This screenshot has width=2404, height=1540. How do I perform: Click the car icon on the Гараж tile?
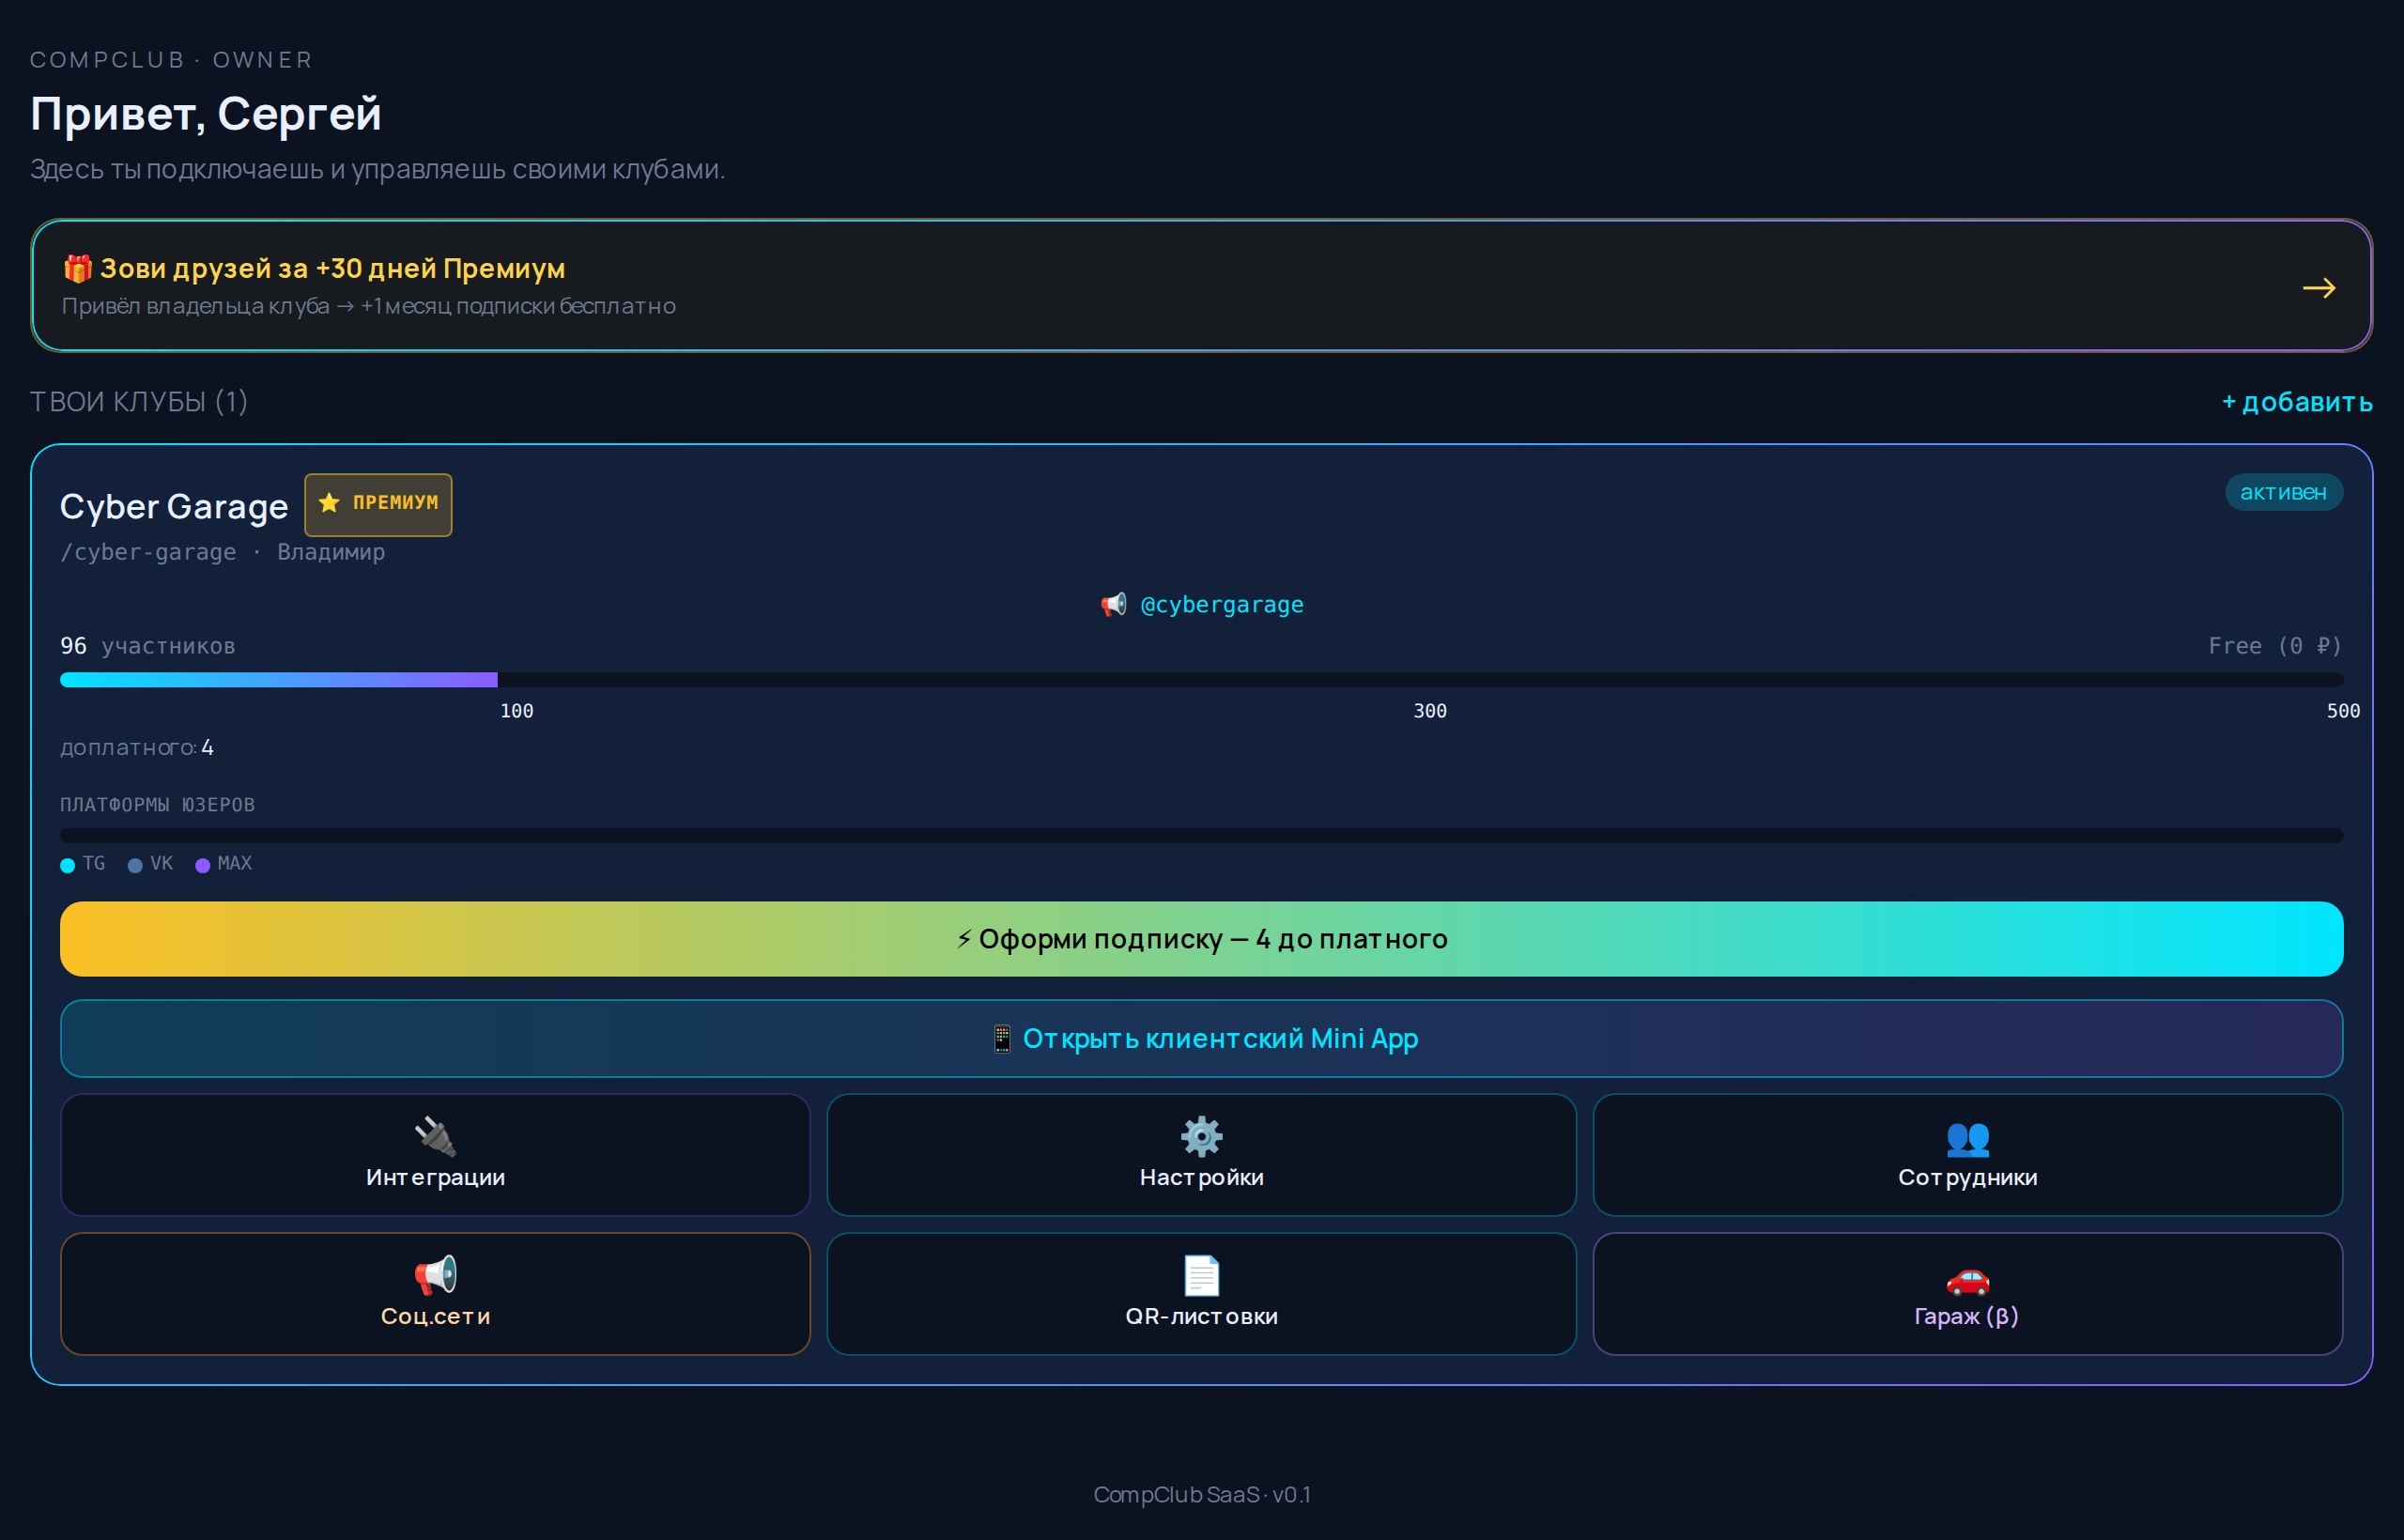(x=1967, y=1279)
